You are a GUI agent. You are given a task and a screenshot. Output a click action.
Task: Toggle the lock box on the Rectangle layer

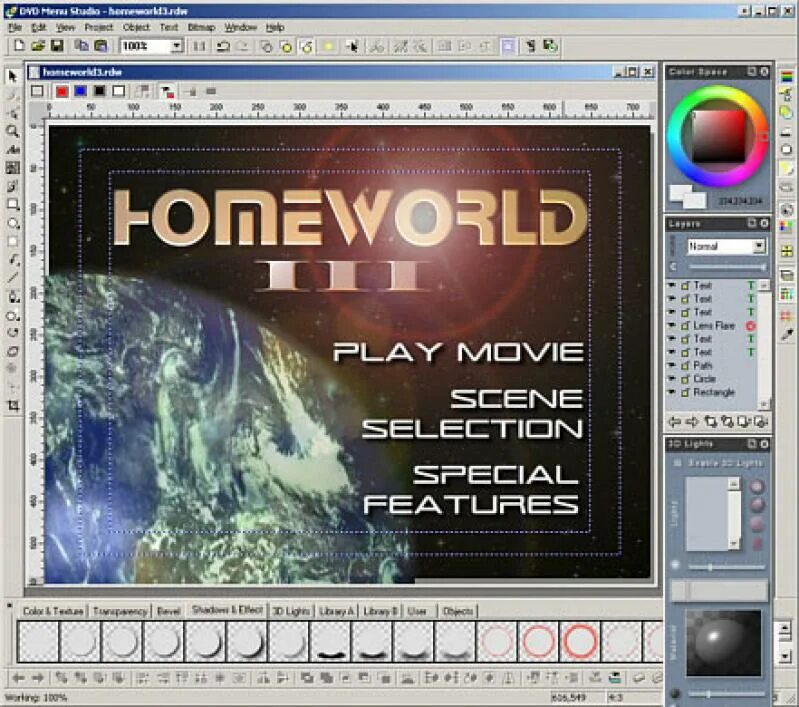(685, 392)
